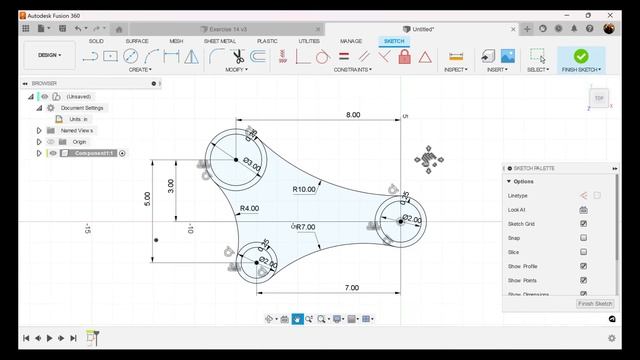
Task: Switch to the SOLID tab
Action: coord(96,41)
